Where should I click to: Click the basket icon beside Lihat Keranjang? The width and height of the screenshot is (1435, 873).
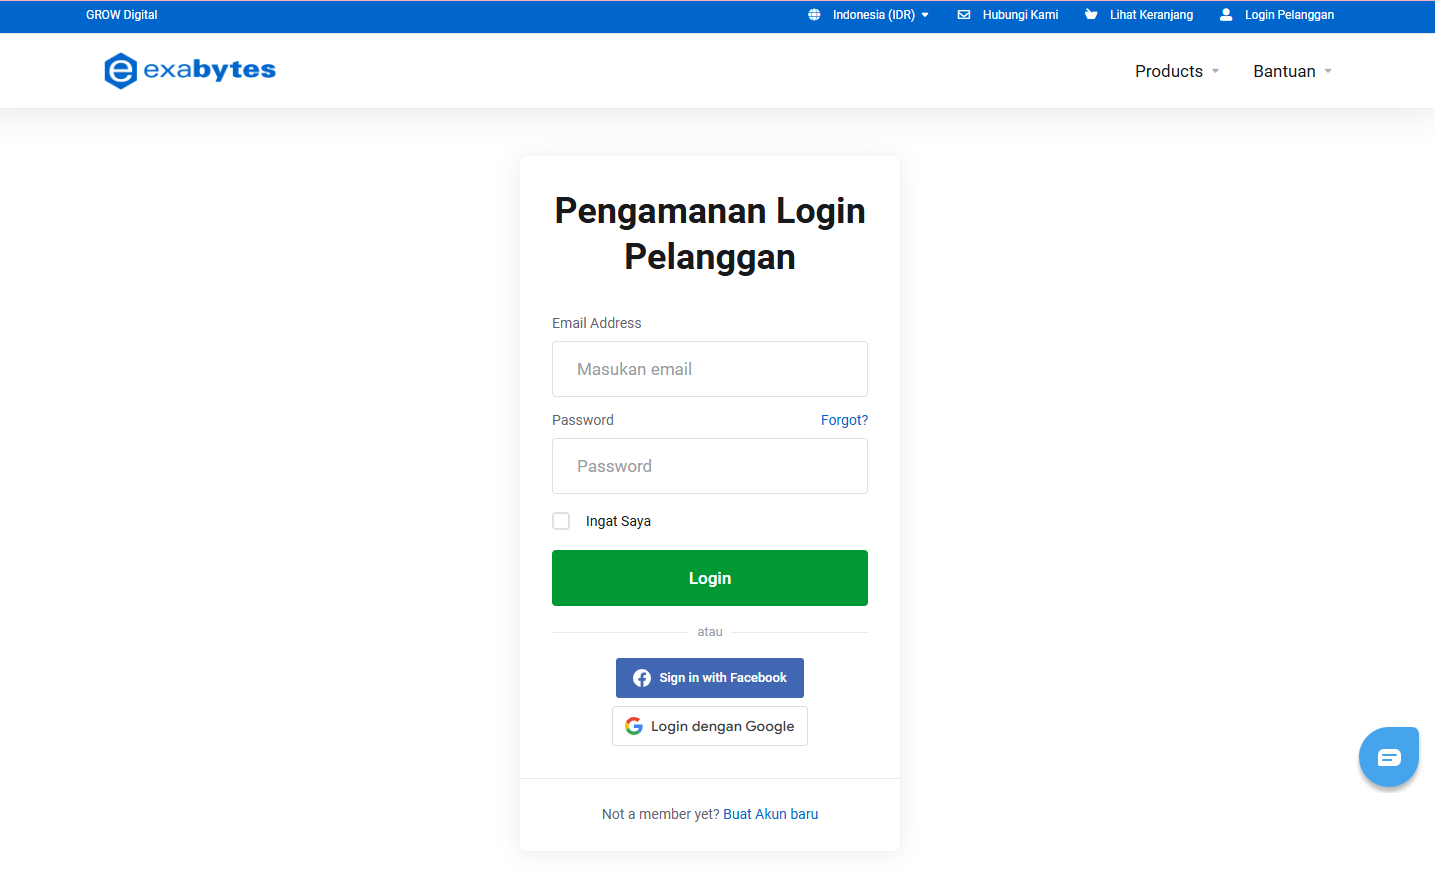coord(1091,15)
